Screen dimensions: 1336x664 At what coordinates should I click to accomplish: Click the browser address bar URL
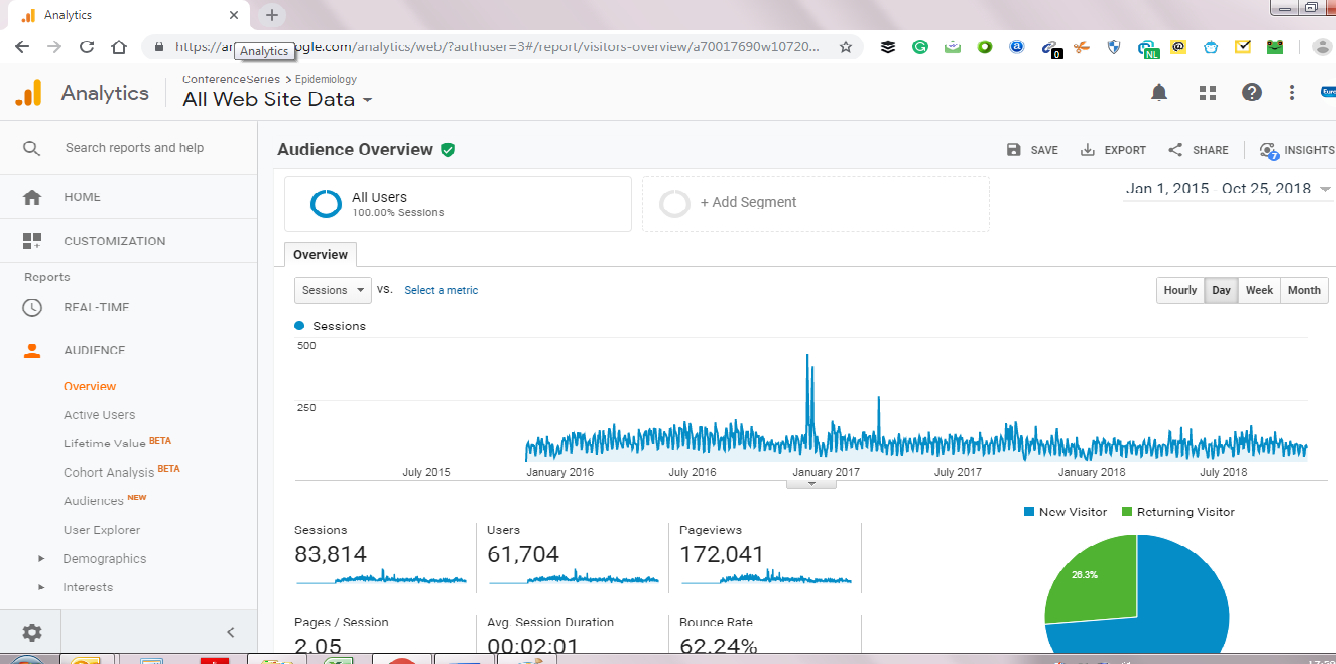pyautogui.click(x=497, y=47)
